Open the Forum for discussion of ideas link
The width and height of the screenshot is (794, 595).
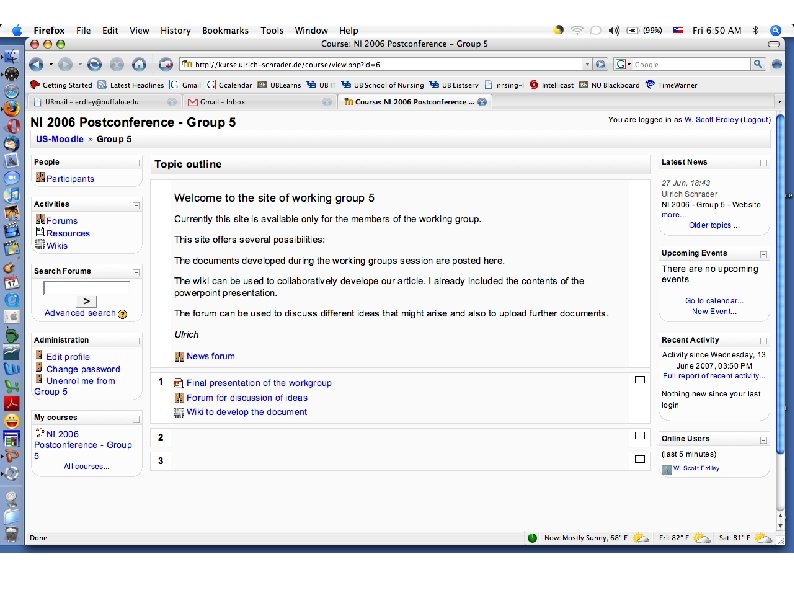(x=247, y=398)
